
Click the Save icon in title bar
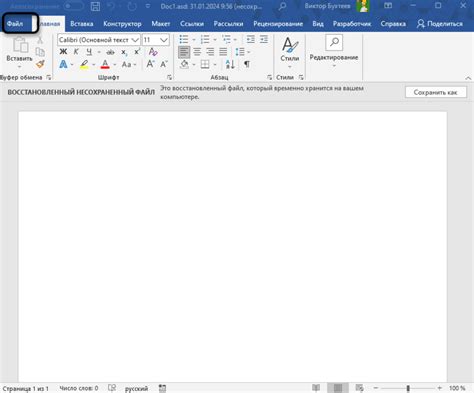[x=95, y=6]
